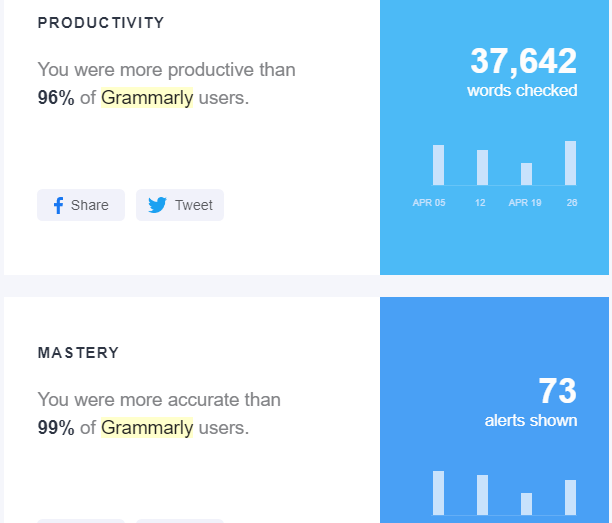Select the last bar in alerts shown chart
The width and height of the screenshot is (612, 523).
[x=570, y=497]
